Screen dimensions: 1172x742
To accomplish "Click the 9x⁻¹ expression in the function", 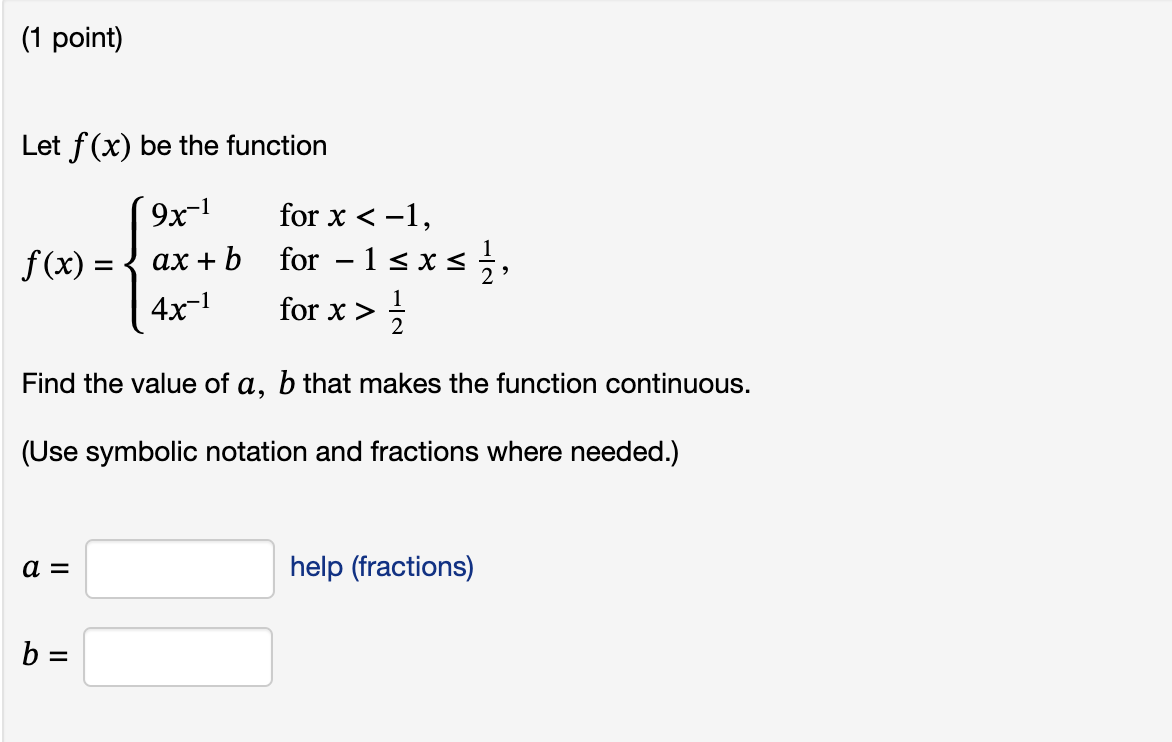I will click(x=180, y=212).
